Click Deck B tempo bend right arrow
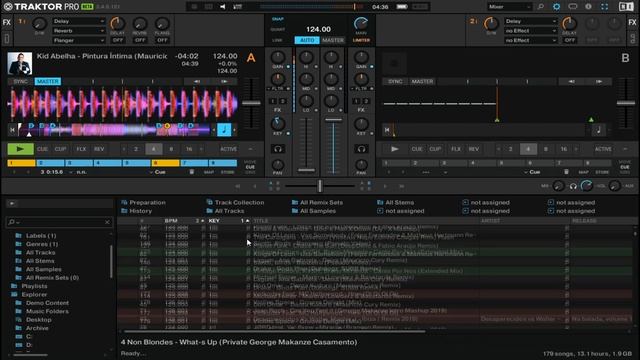This screenshot has width=640, height=360. coord(599,81)
